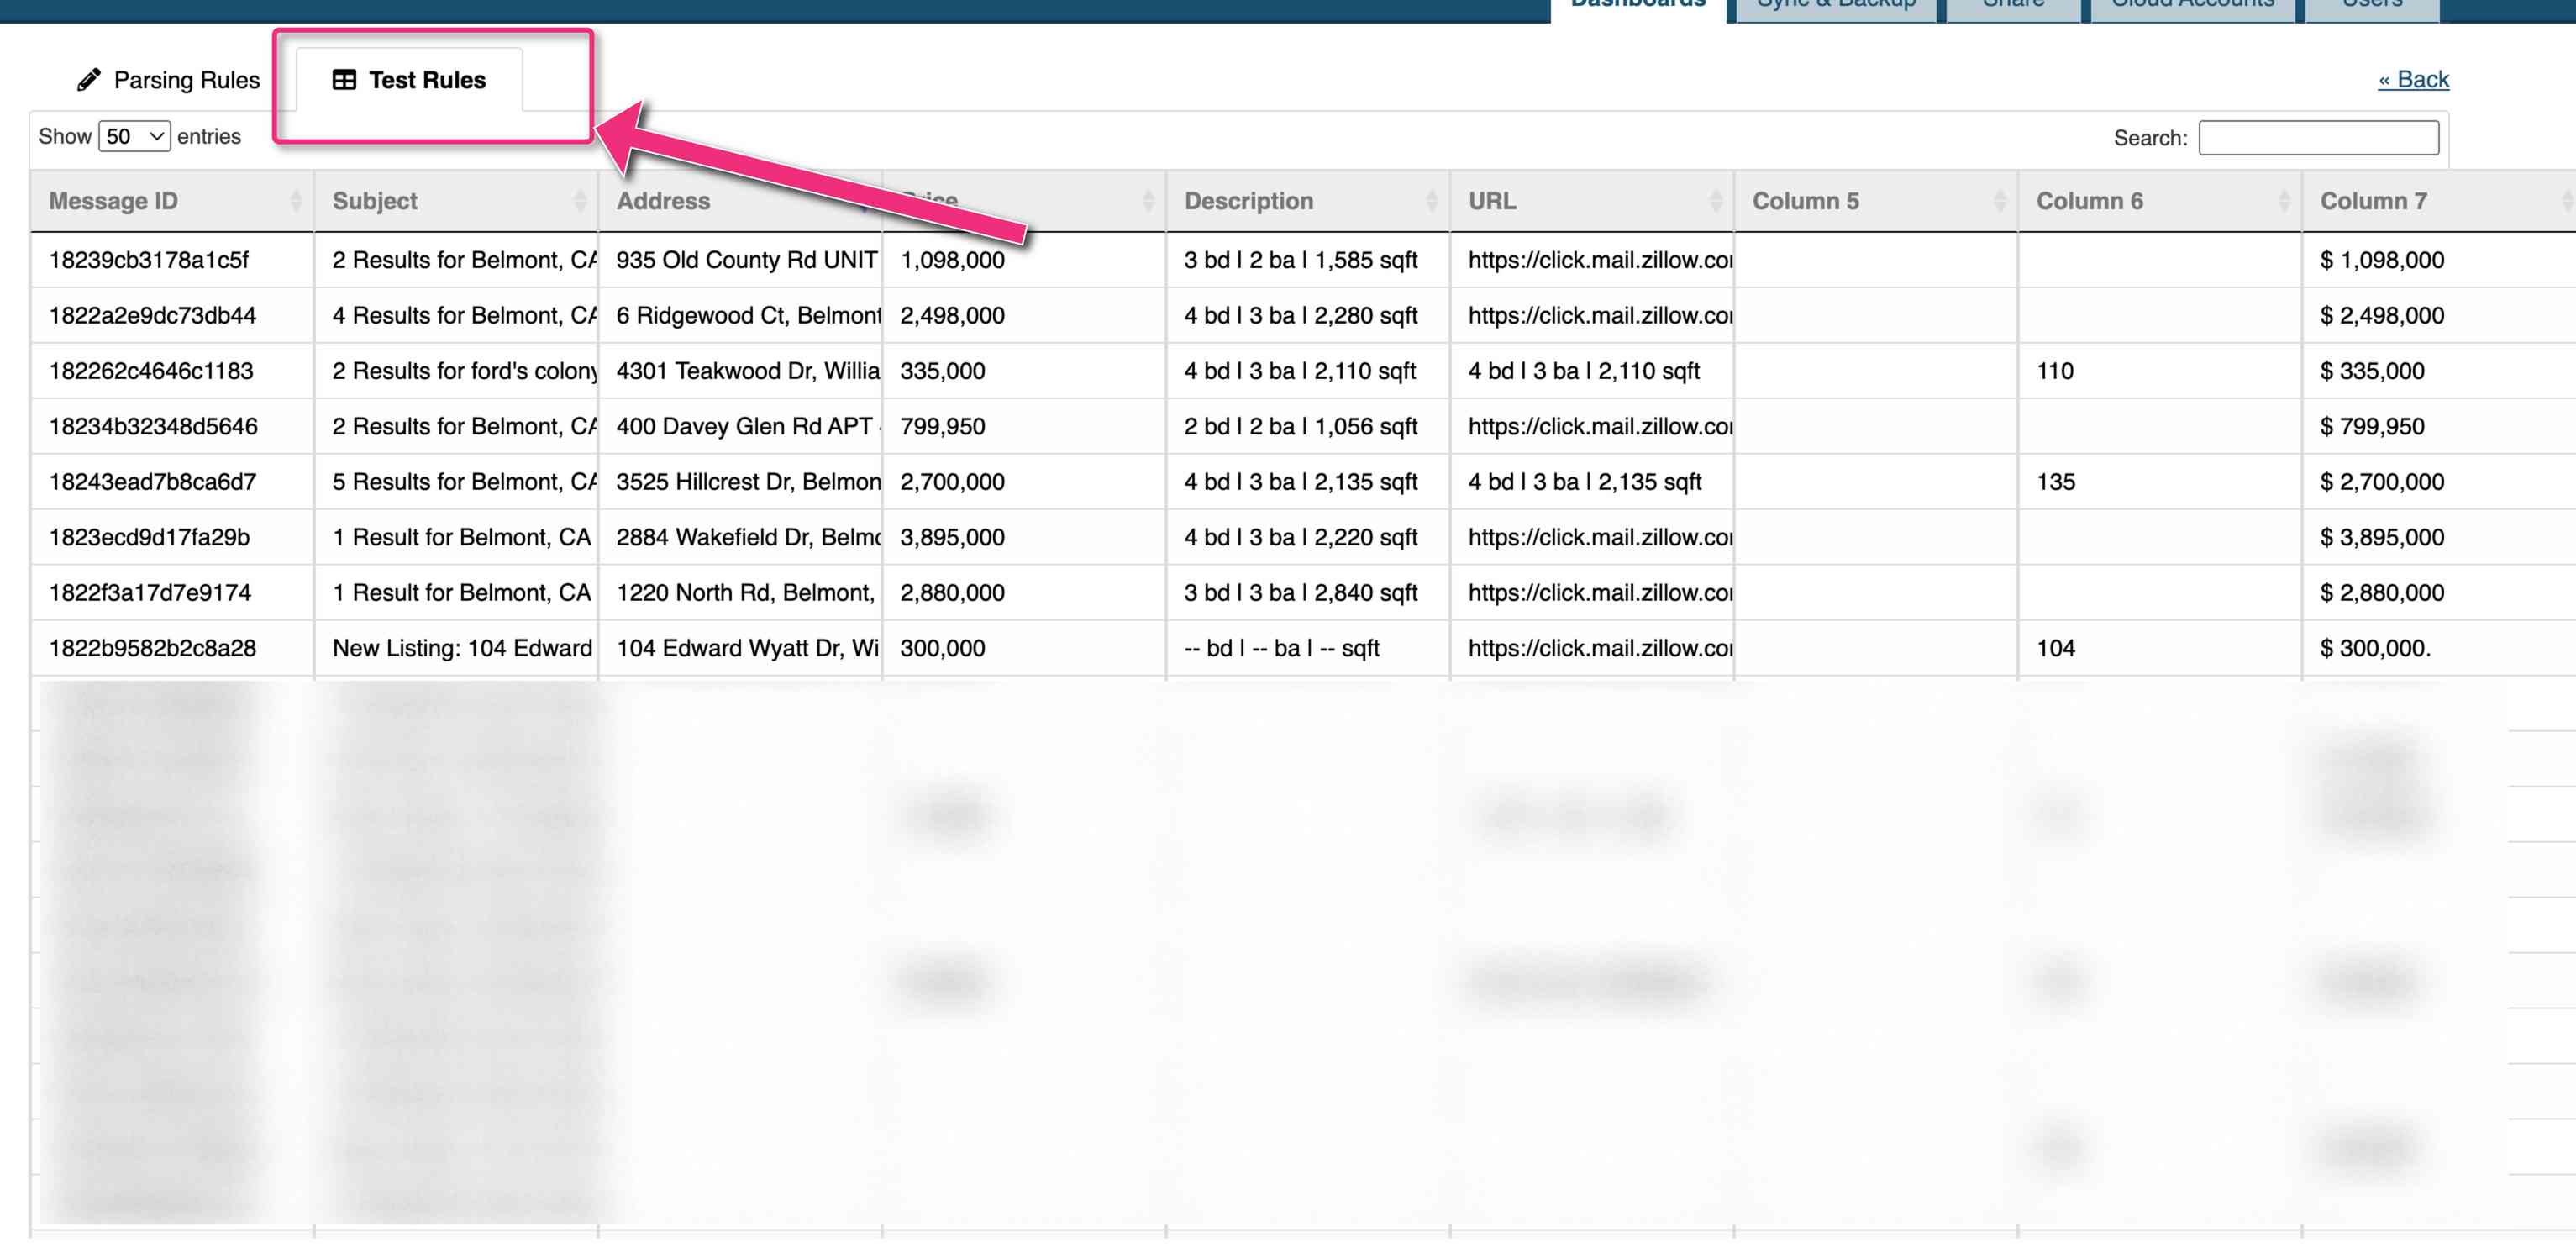Select message ID 18239cb3178a1c5f
The width and height of the screenshot is (2576, 1248).
[x=149, y=260]
